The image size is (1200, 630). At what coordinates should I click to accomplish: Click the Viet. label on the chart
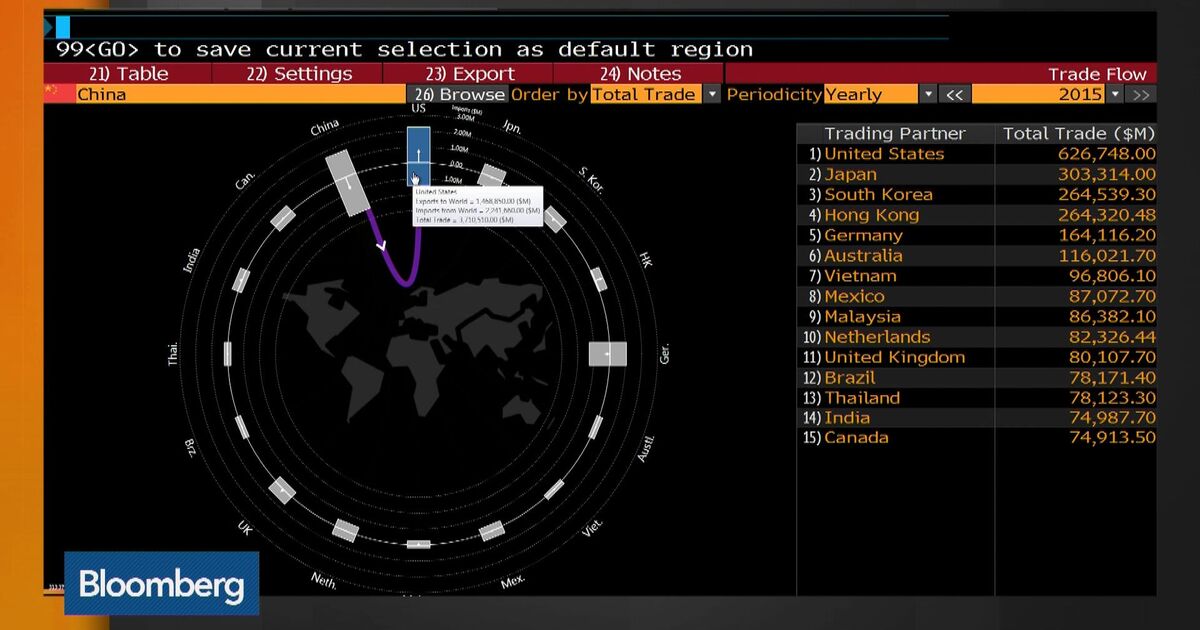pyautogui.click(x=592, y=528)
